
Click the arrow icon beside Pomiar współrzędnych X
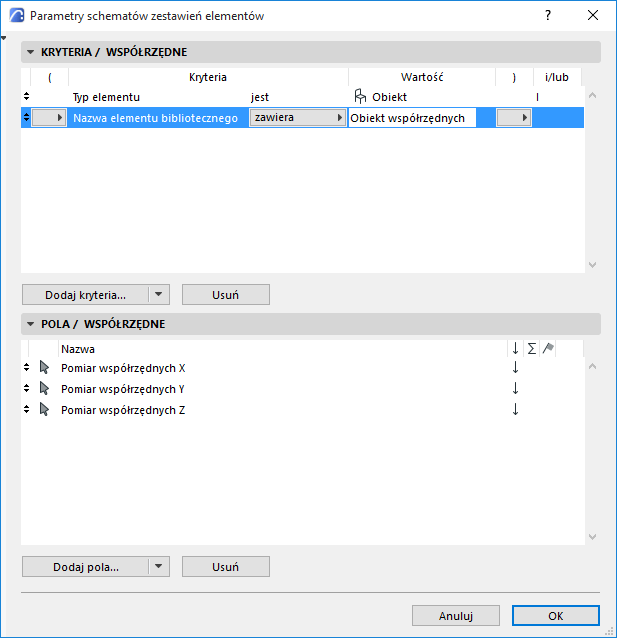[x=43, y=368]
